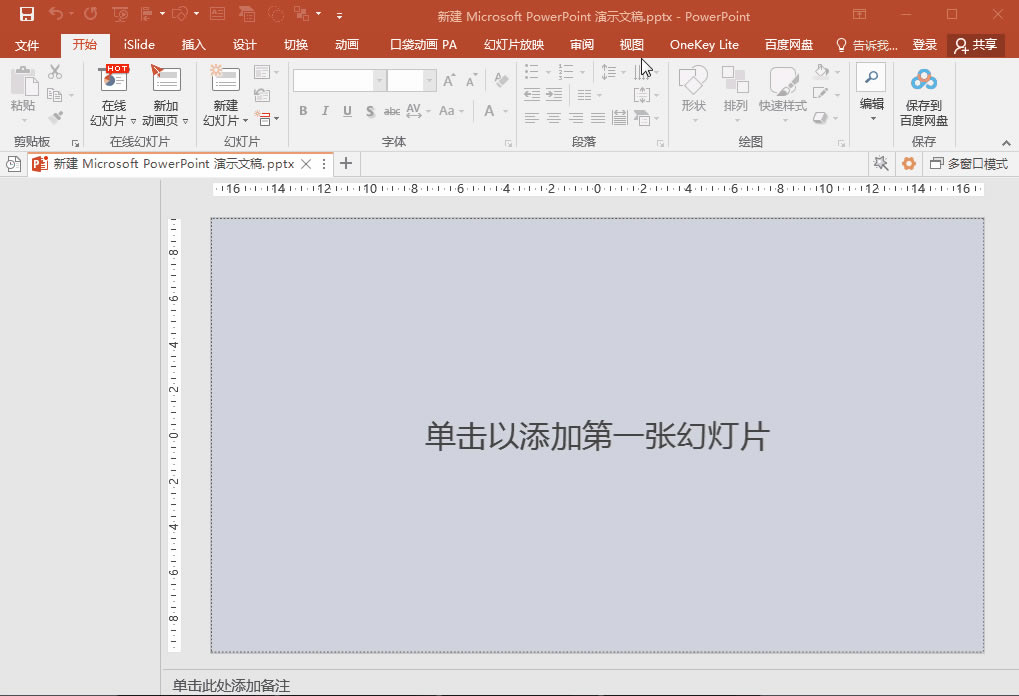Toggle center text alignment button
Image resolution: width=1019 pixels, height=696 pixels.
tap(554, 118)
